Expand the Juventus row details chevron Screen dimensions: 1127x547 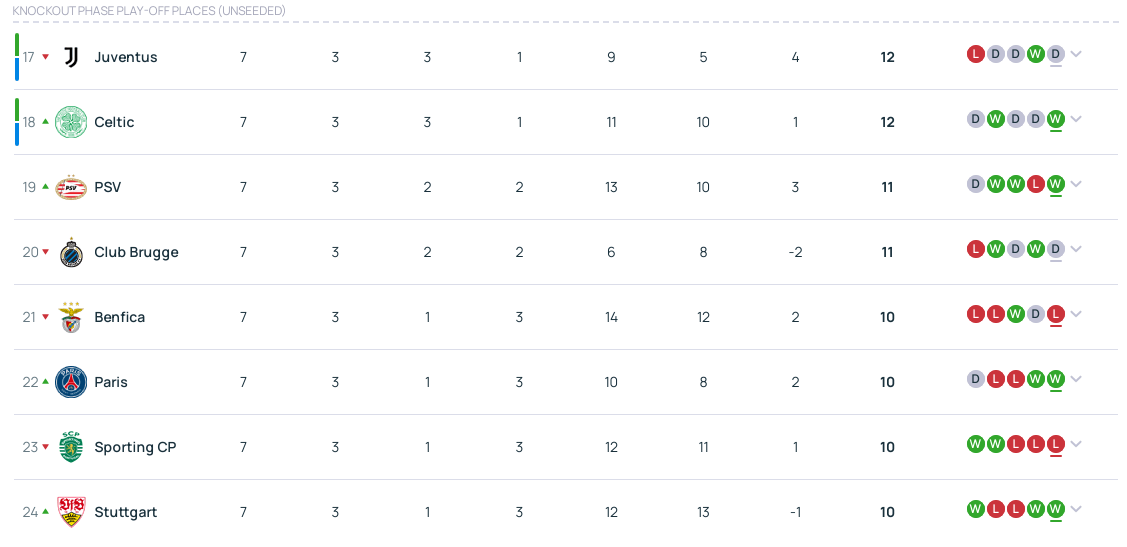[x=1076, y=54]
